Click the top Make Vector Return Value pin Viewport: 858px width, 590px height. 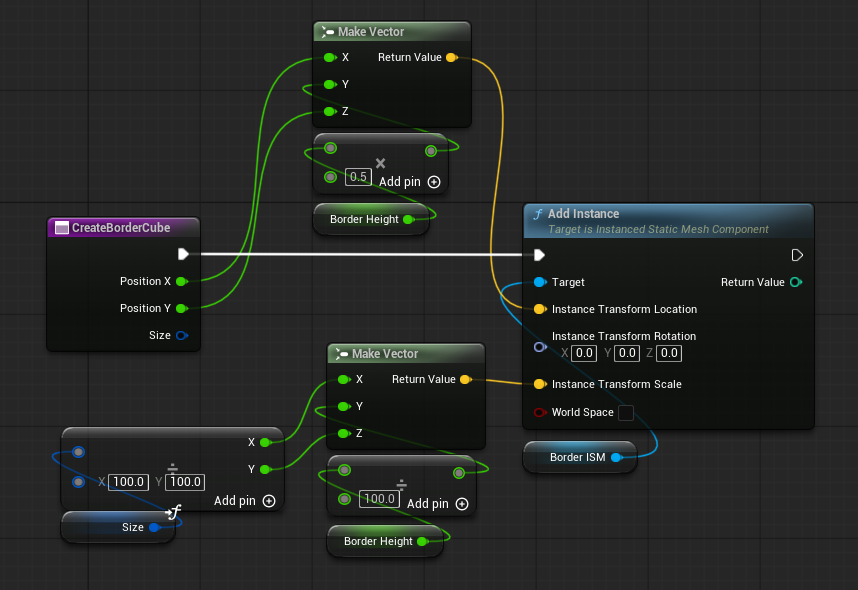(x=451, y=58)
